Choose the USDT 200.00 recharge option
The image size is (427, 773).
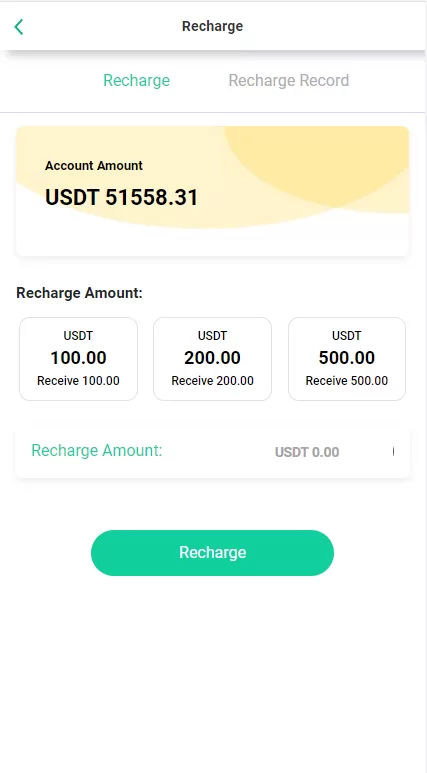[213, 359]
